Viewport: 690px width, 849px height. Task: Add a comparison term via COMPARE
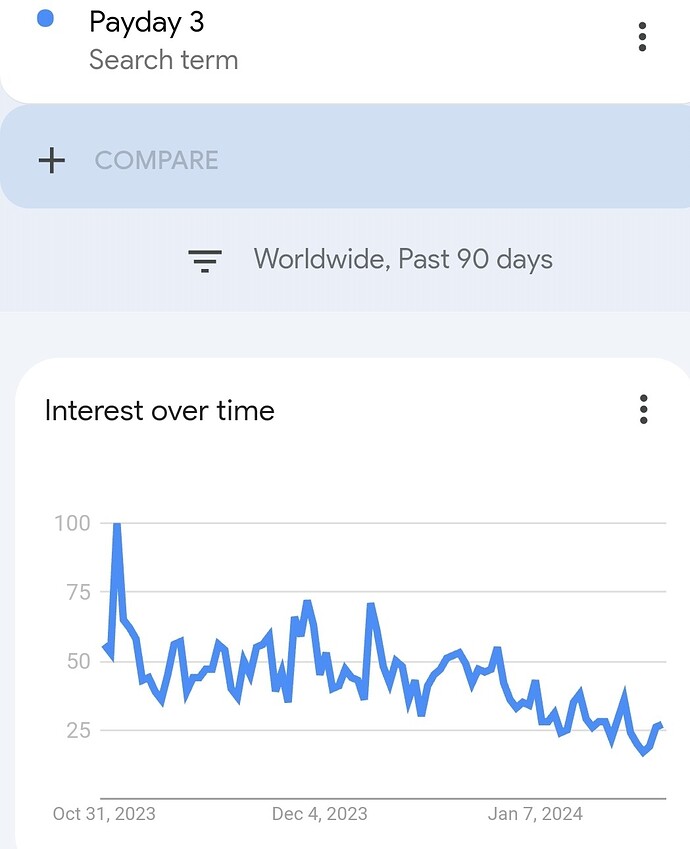point(157,161)
